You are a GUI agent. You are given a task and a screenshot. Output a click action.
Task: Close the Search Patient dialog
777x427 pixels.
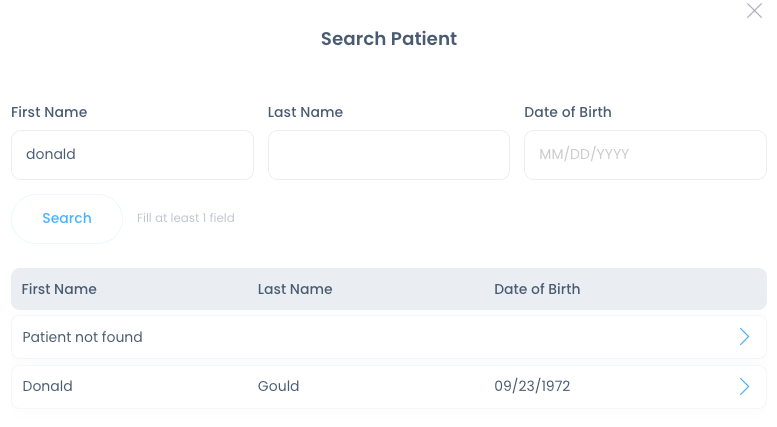click(x=754, y=10)
